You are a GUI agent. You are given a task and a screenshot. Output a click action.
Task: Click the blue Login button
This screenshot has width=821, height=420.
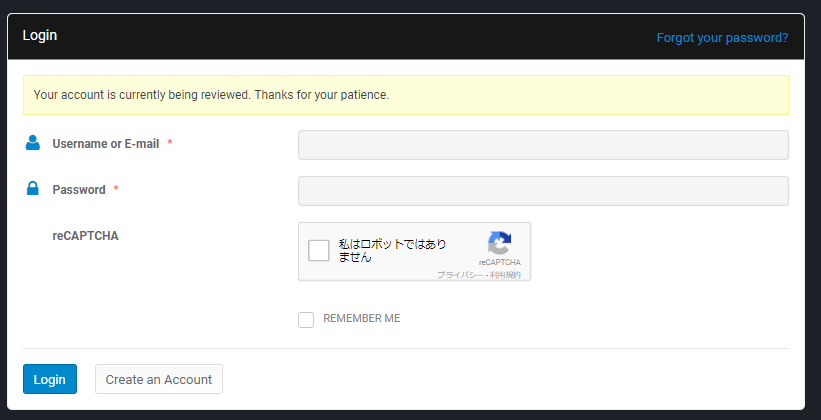click(x=50, y=379)
